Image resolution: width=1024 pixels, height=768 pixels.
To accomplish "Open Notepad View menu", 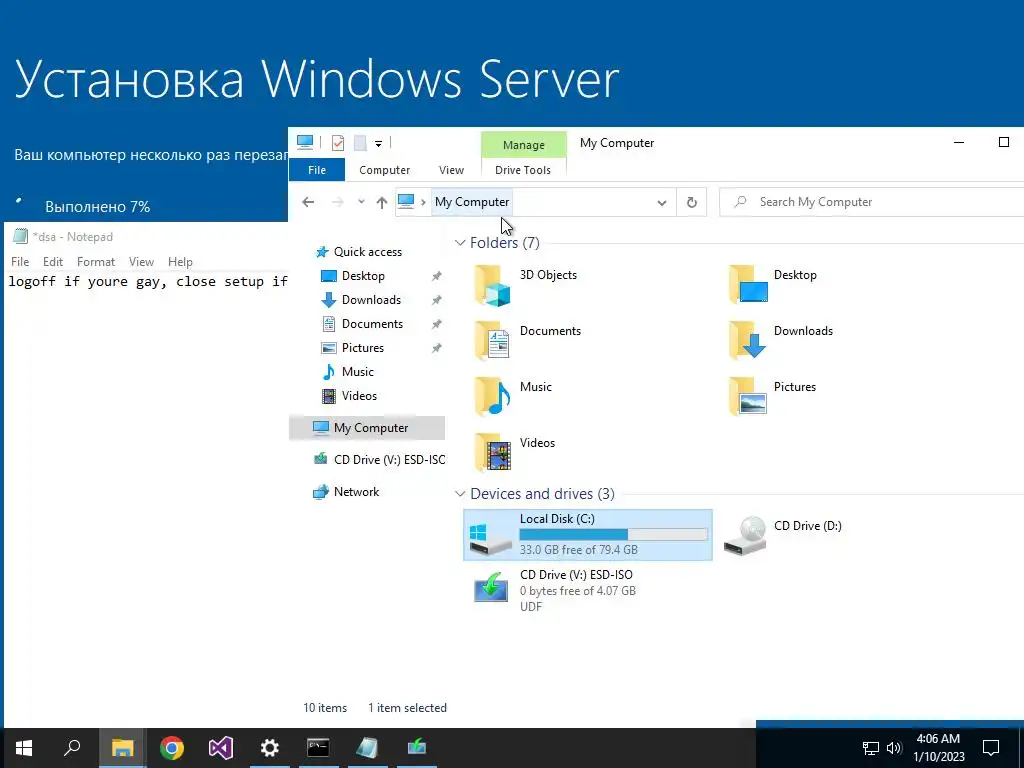I will pos(141,262).
